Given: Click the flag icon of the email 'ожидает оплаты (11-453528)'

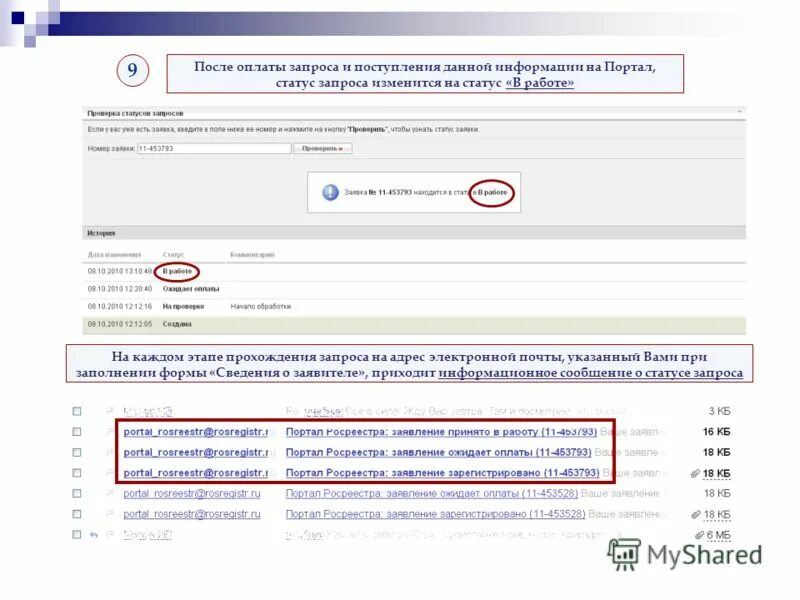Looking at the screenshot, I should pos(109,493).
